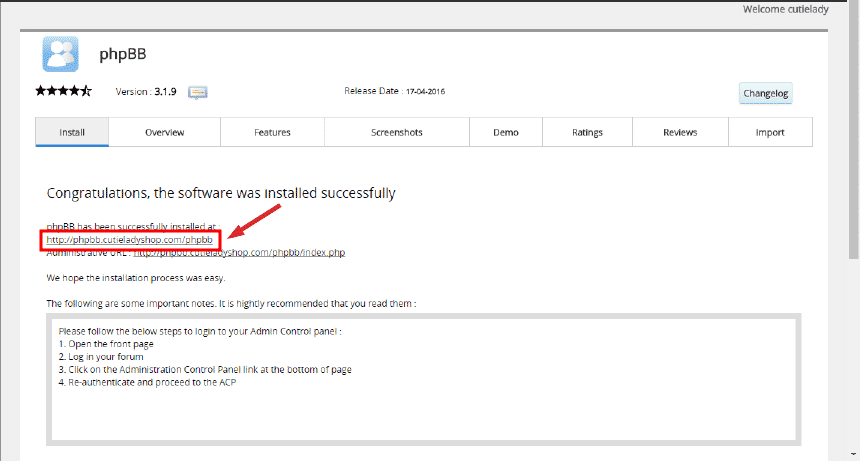Open the Changelog button
Viewport: 862px width, 462px height.
pos(765,93)
